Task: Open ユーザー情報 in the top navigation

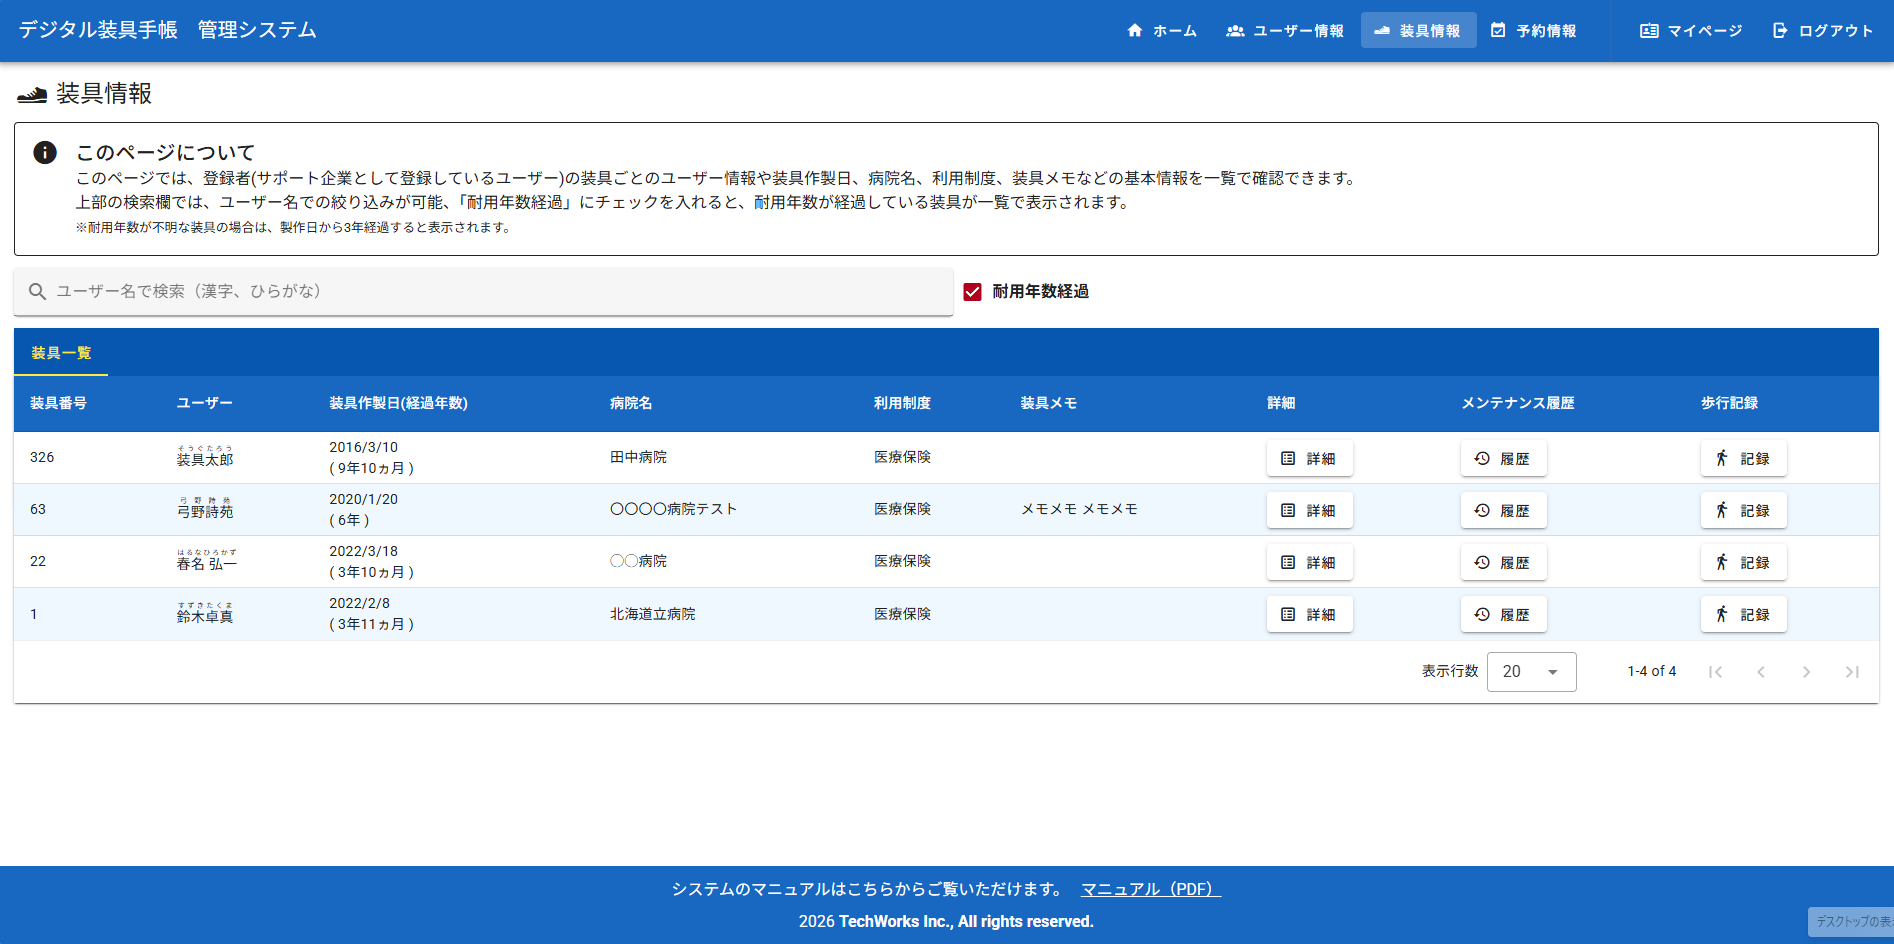Action: pyautogui.click(x=1285, y=31)
